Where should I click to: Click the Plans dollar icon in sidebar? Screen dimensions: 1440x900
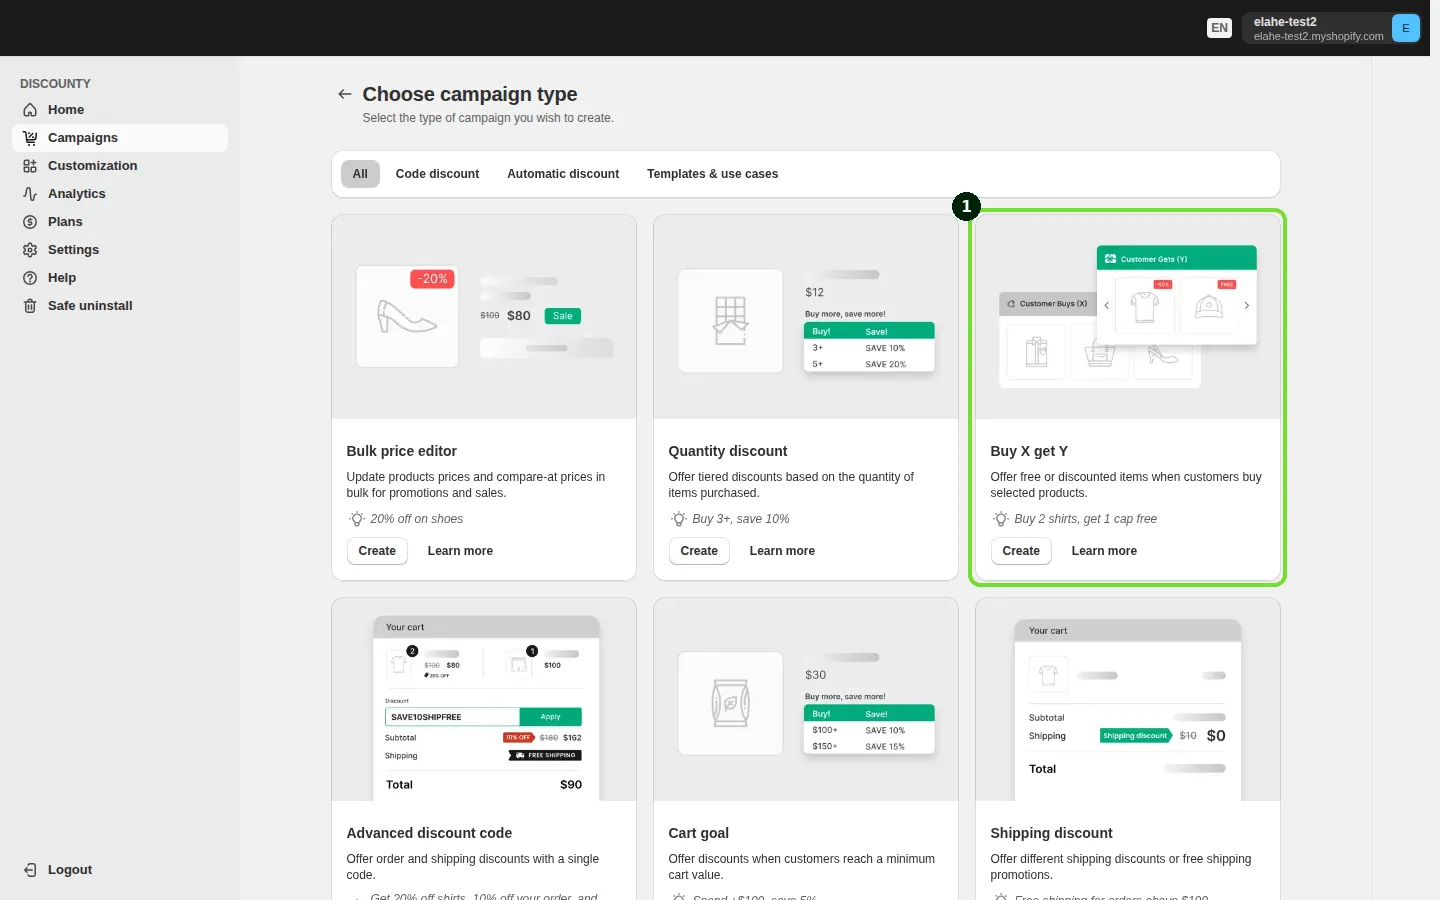(x=30, y=222)
